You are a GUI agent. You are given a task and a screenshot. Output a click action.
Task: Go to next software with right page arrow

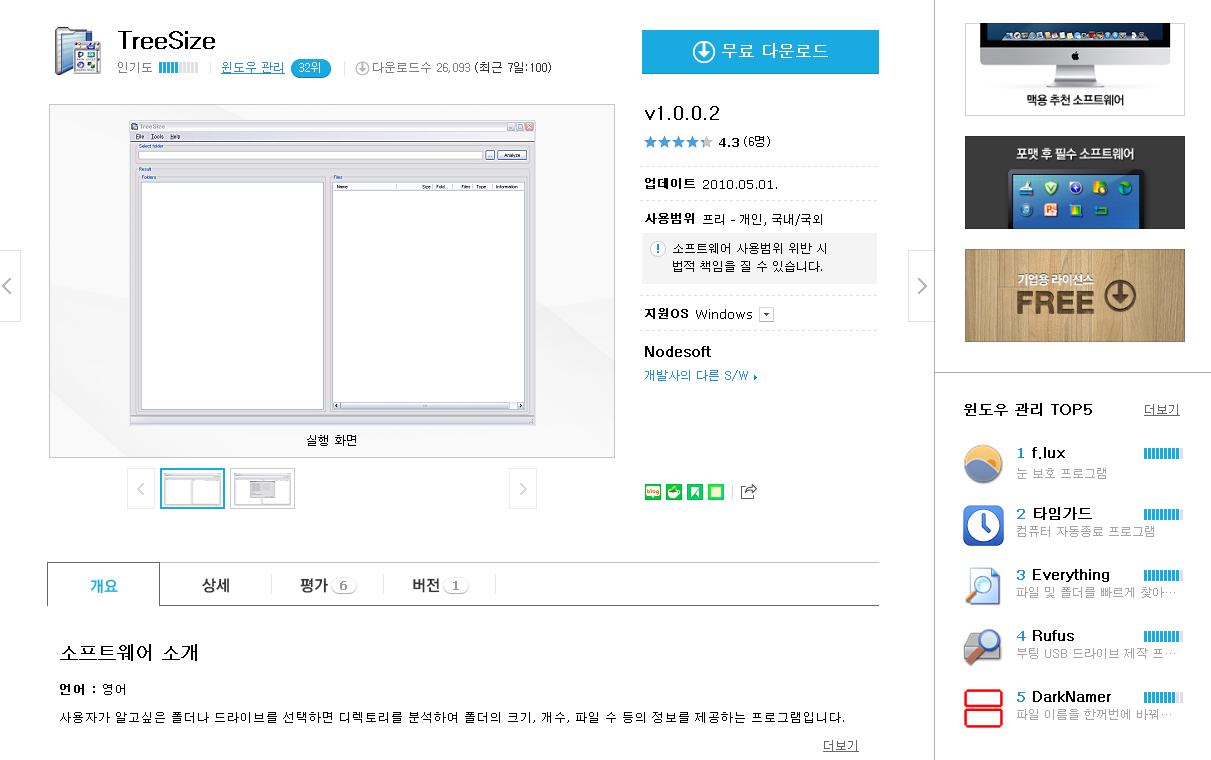(x=921, y=286)
